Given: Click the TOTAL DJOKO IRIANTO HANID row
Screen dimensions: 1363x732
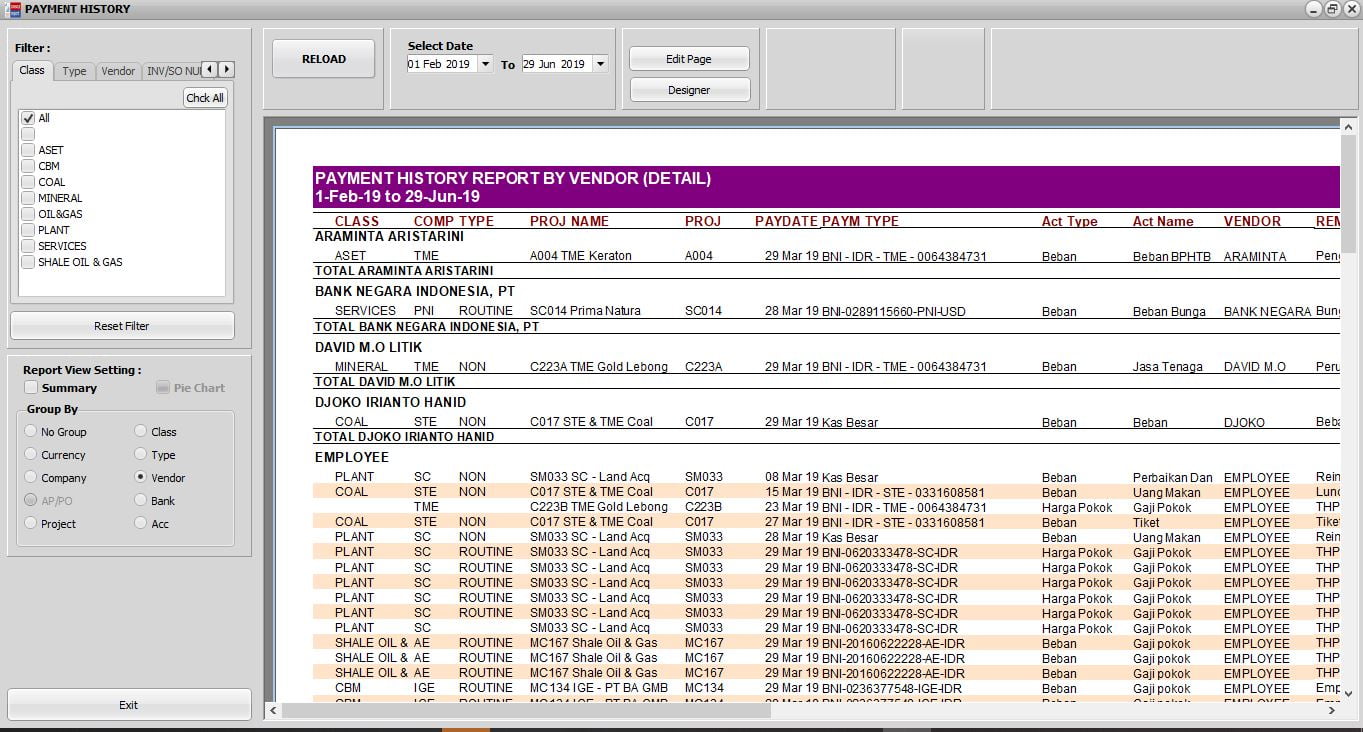Looking at the screenshot, I should coord(404,437).
